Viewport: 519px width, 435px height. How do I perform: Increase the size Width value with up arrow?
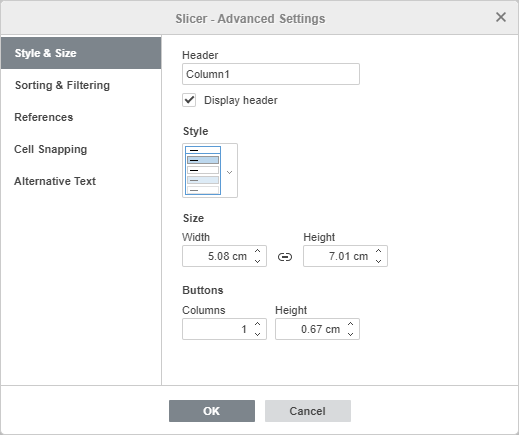[x=257, y=251]
